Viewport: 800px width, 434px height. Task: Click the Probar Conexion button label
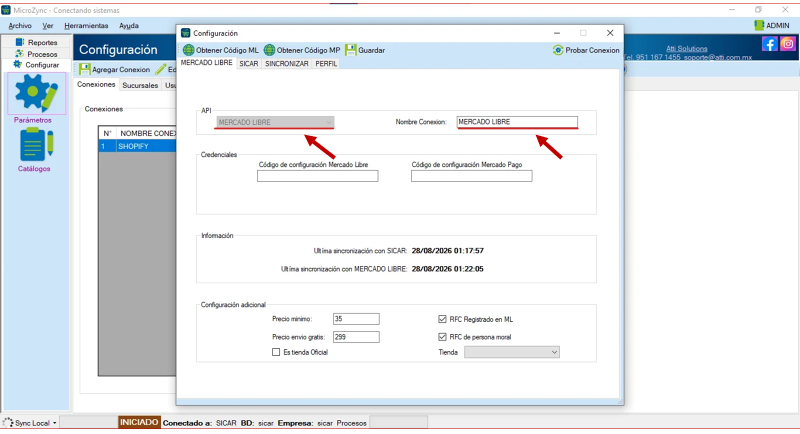592,50
